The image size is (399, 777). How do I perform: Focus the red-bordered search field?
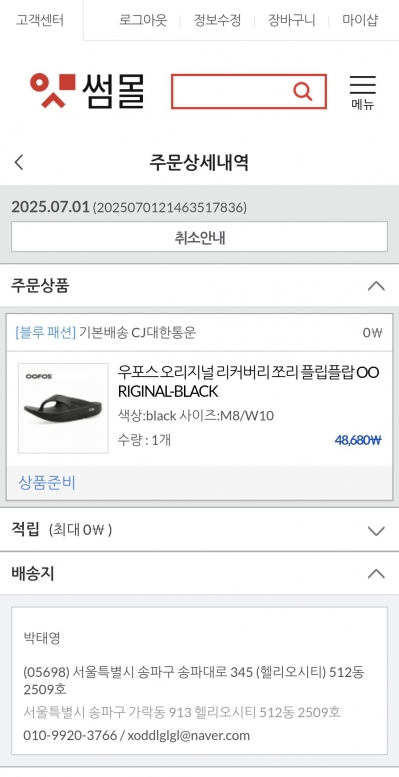pyautogui.click(x=233, y=91)
